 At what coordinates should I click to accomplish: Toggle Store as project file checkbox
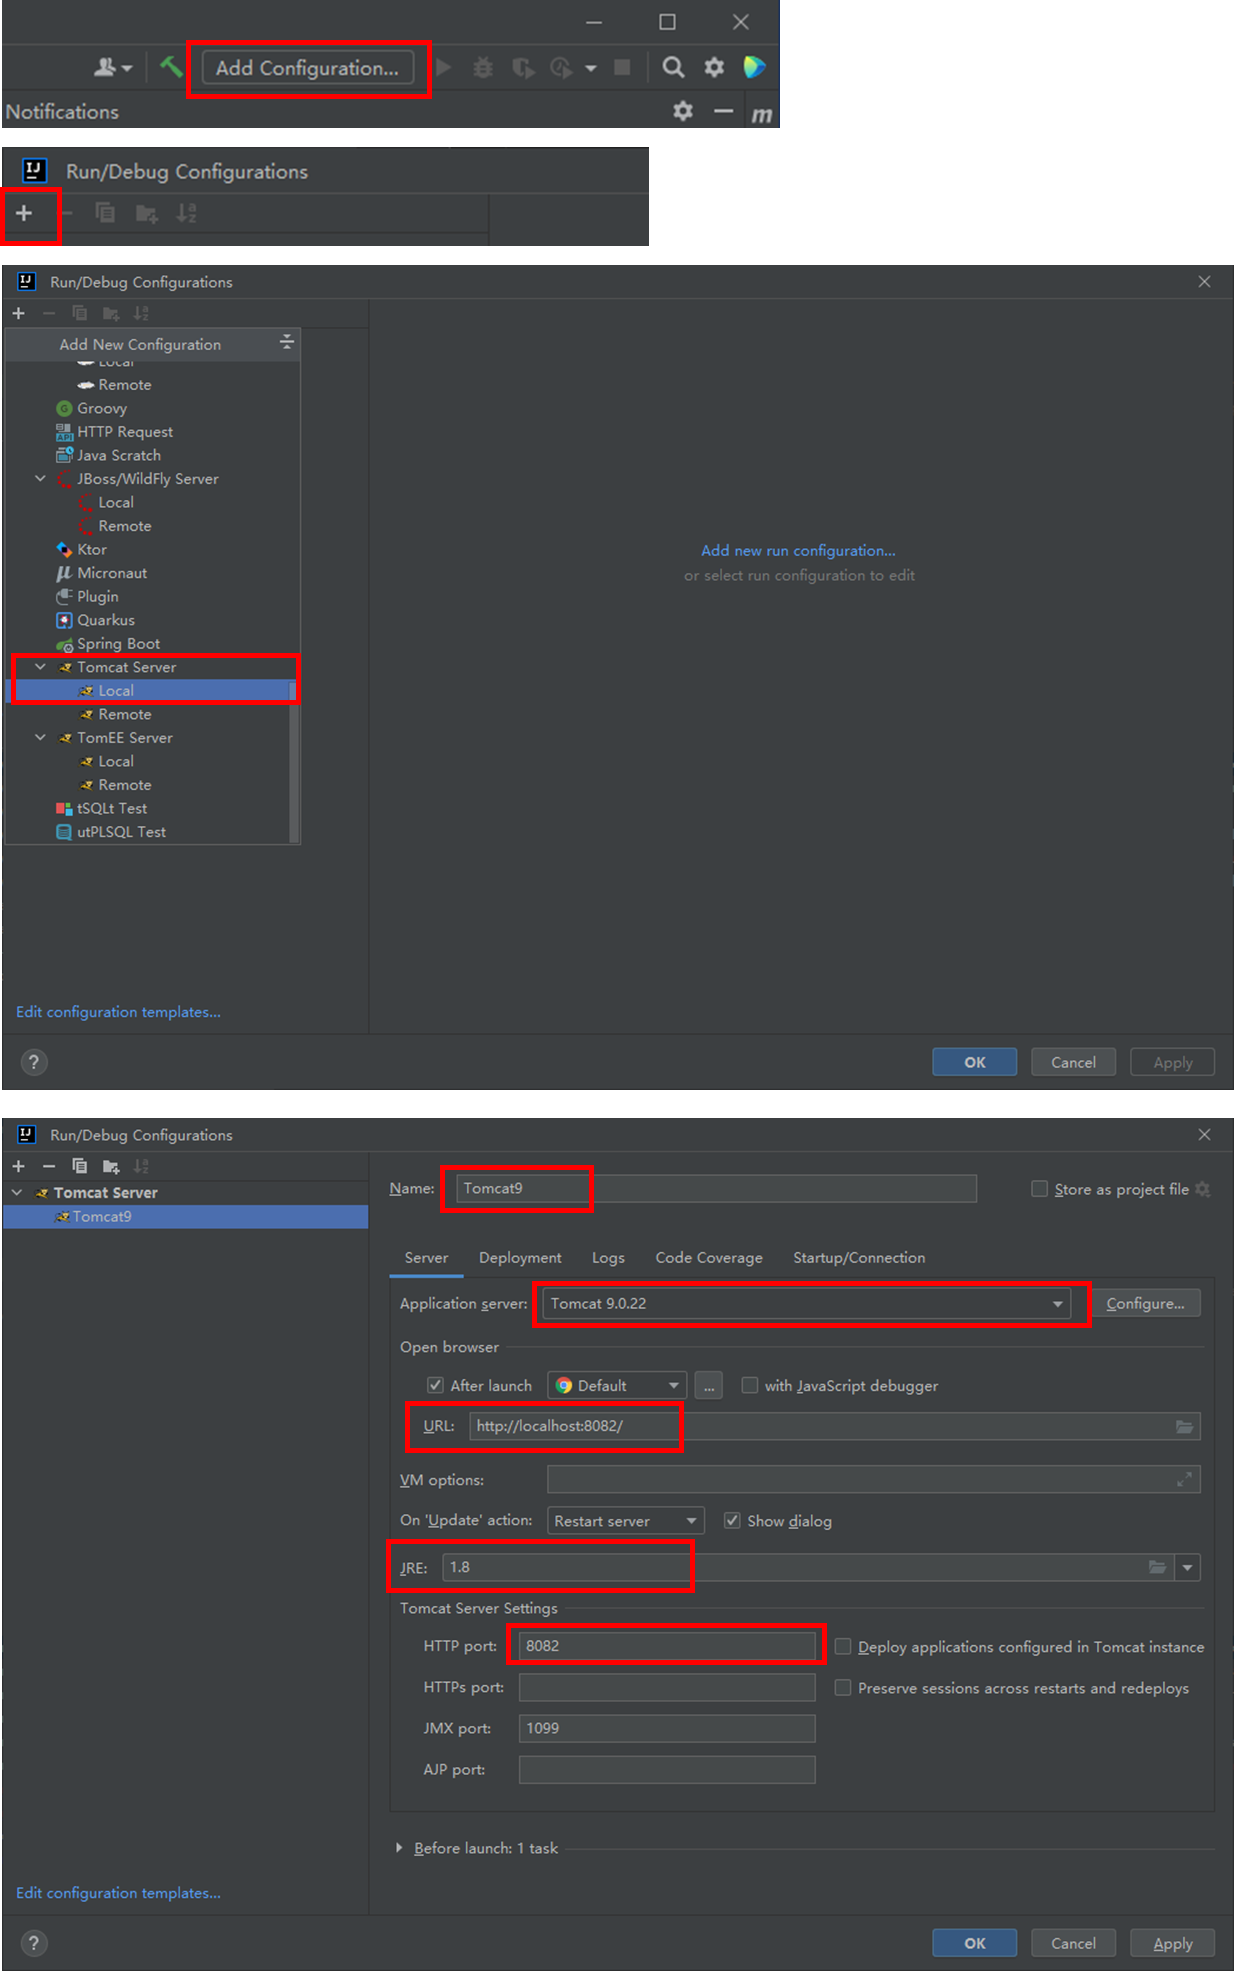pos(1040,1188)
